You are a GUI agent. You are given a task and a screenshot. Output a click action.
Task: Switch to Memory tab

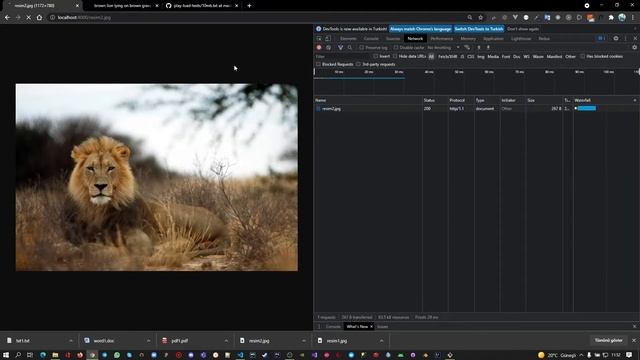(x=468, y=38)
